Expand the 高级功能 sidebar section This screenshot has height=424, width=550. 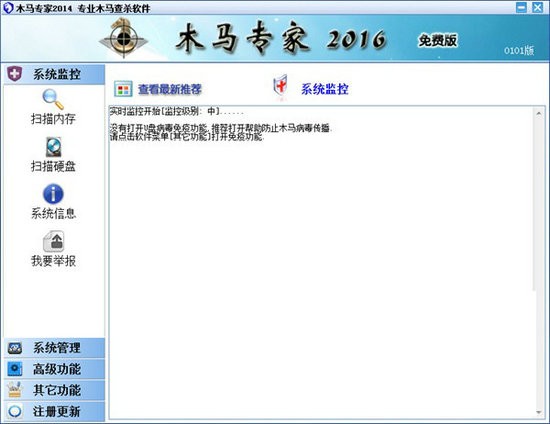tap(54, 369)
